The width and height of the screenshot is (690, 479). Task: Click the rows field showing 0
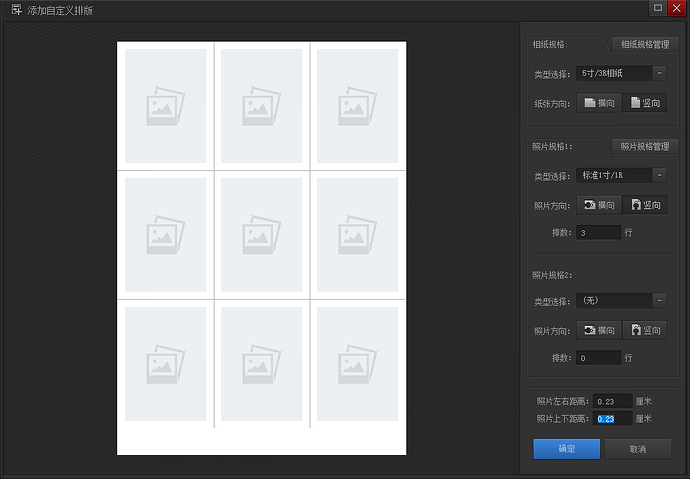[598, 358]
